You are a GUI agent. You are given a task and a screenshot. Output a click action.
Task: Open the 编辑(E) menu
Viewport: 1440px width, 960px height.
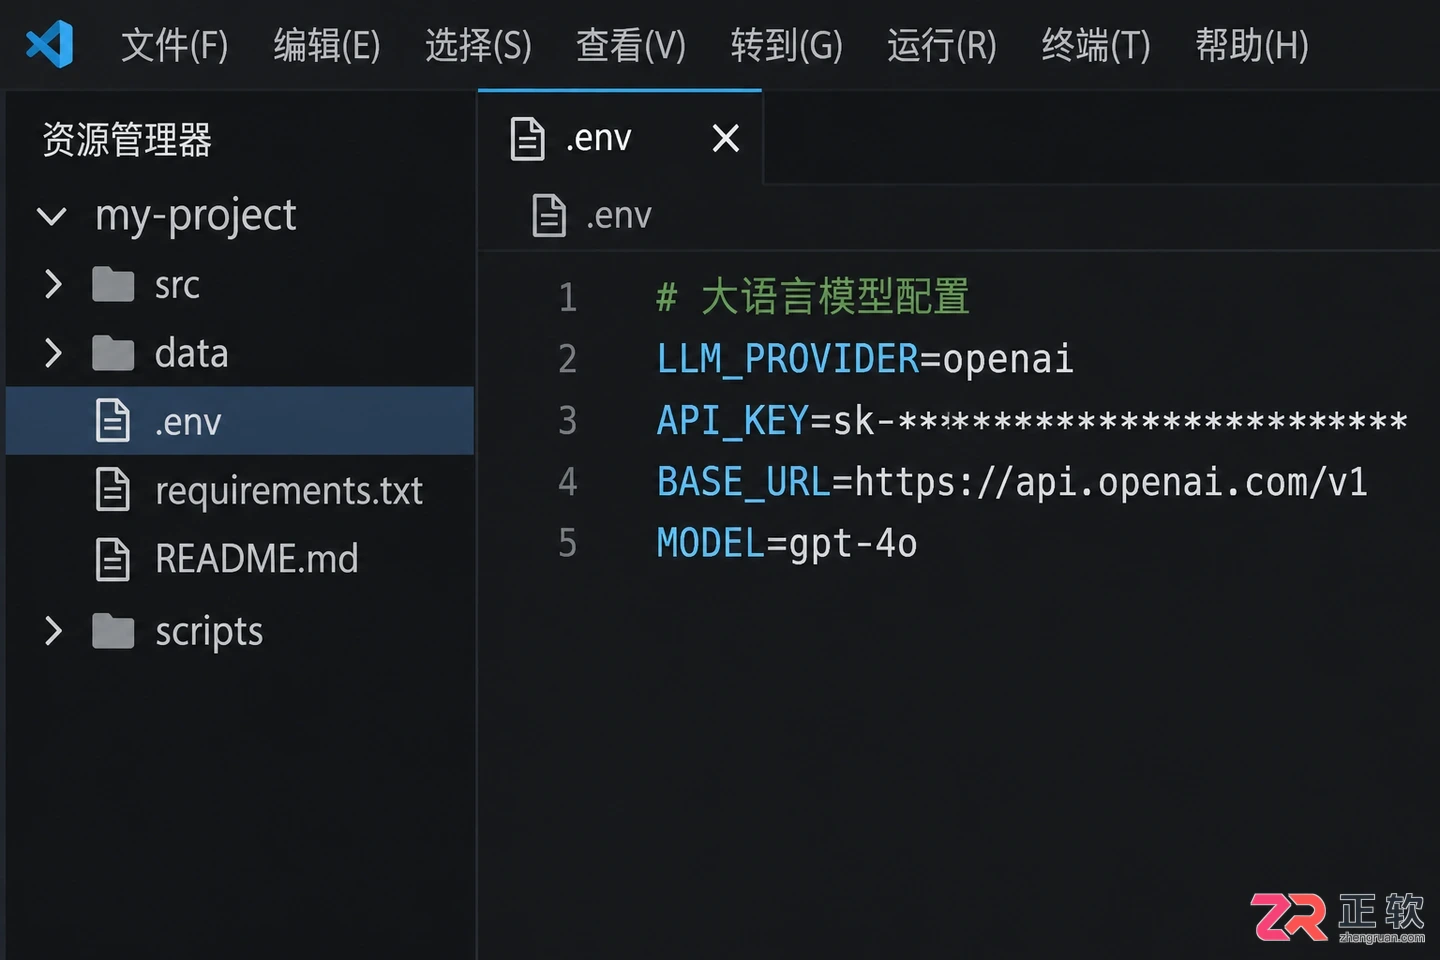pos(327,45)
